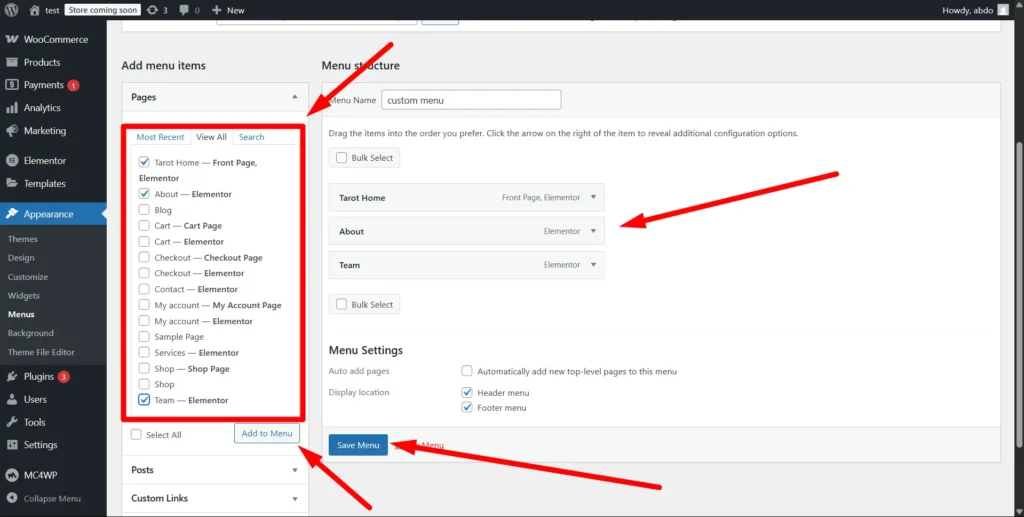
Task: Switch to the Search tab
Action: pos(251,137)
